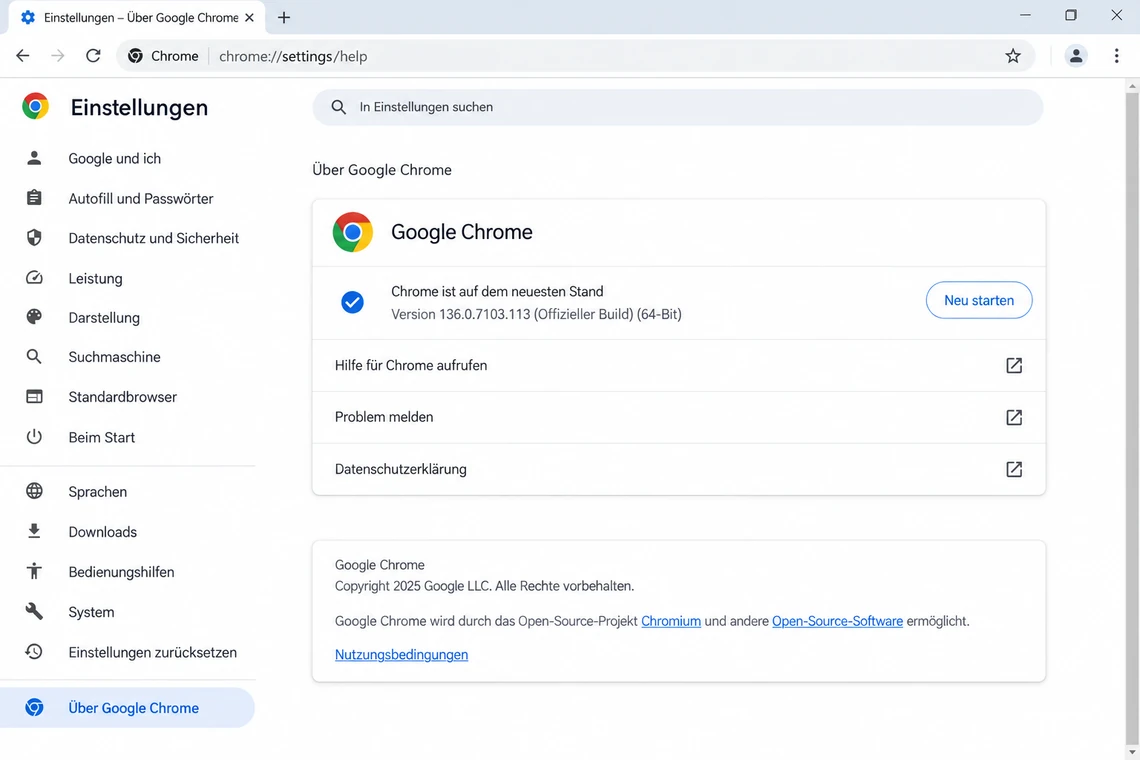
Task: Open 'Hilfe für Chrome aufrufen'
Action: [679, 366]
